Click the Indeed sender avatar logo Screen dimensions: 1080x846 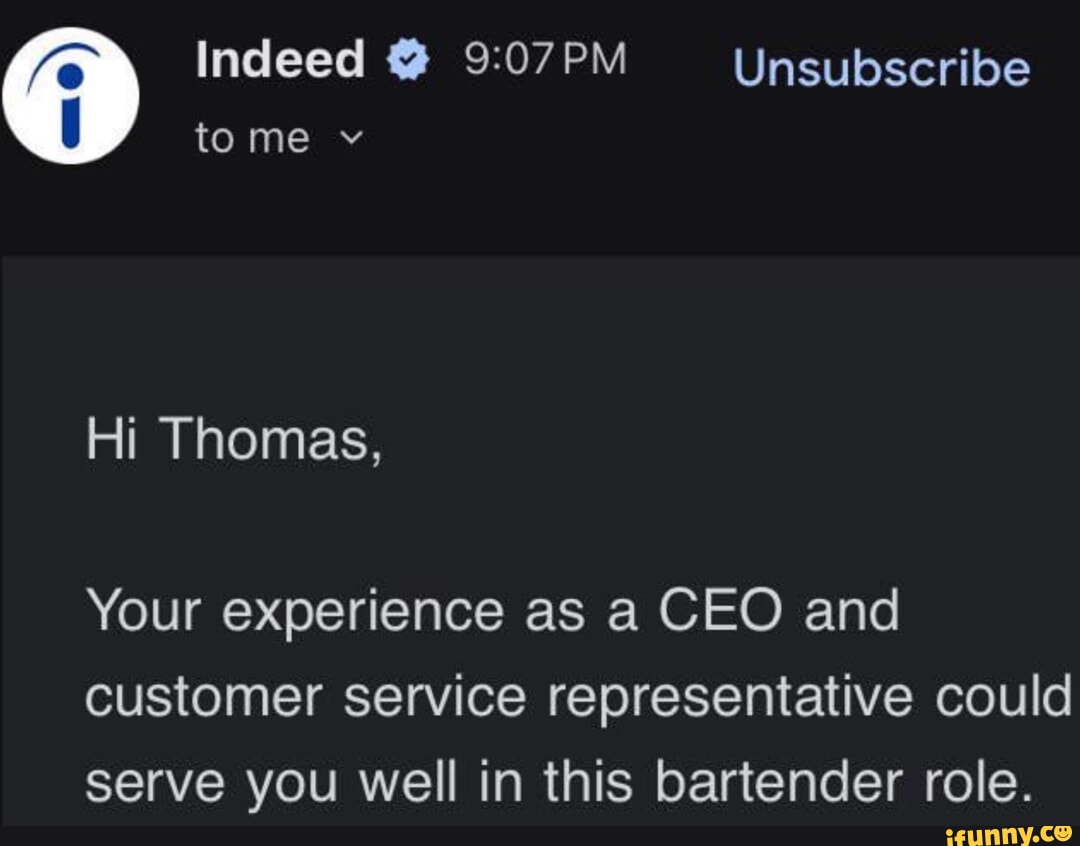tap(70, 95)
